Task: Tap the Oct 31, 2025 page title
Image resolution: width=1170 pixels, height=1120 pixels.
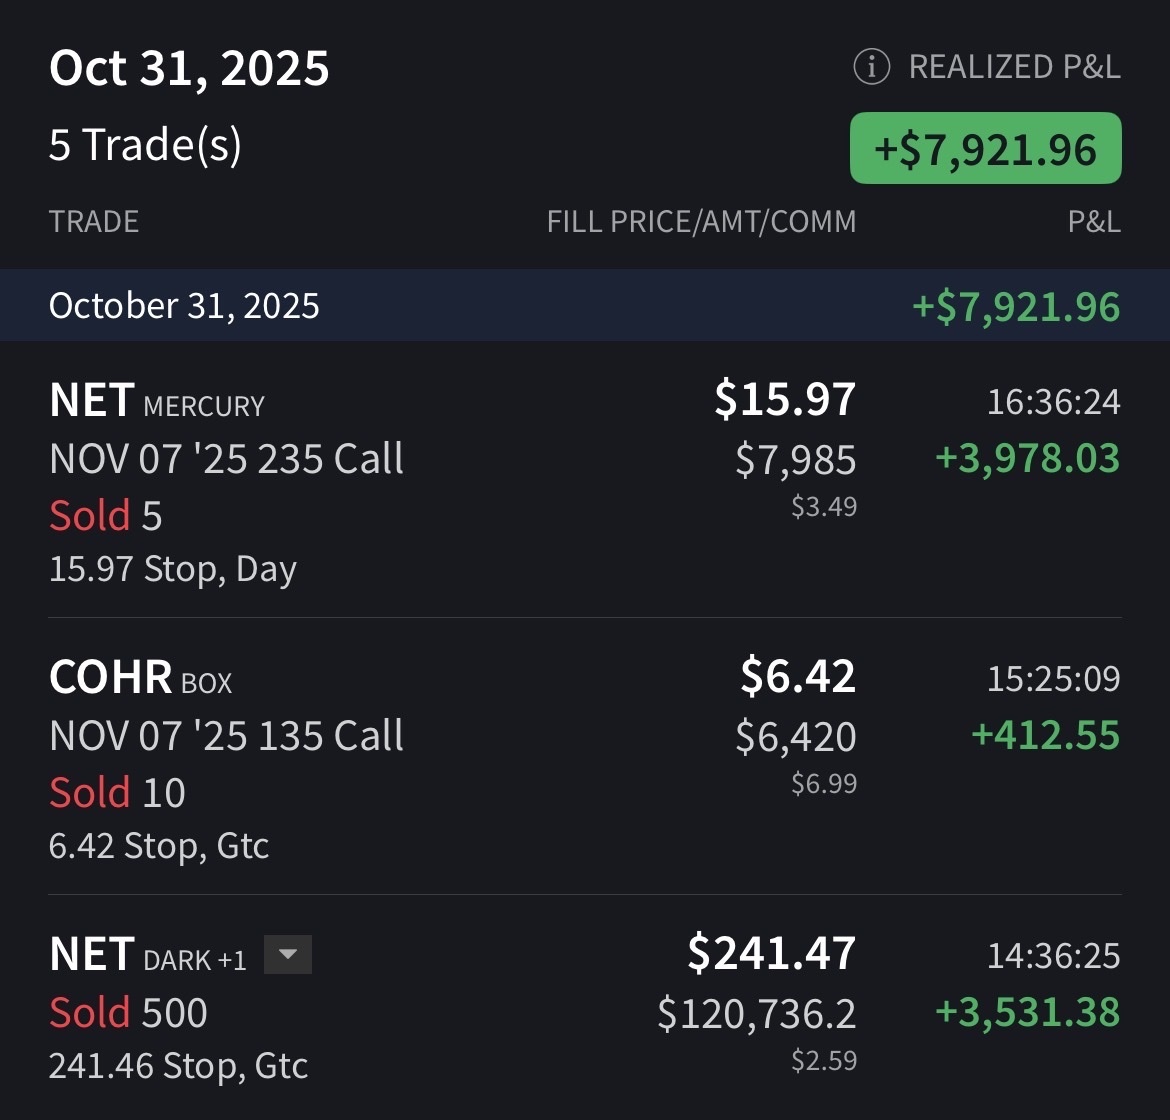Action: point(189,69)
